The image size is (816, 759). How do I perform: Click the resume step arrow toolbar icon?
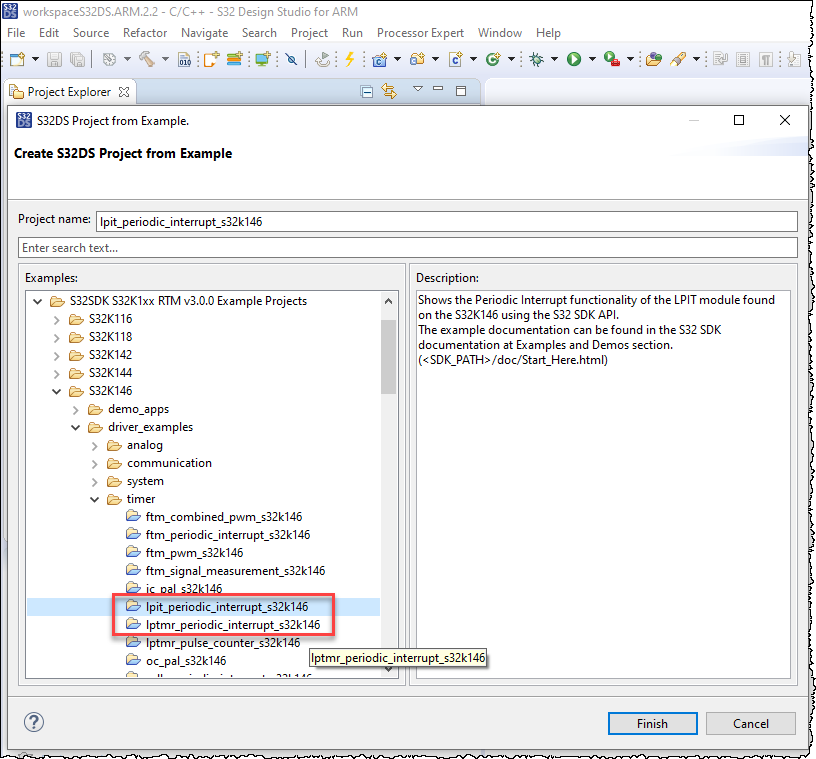point(323,59)
